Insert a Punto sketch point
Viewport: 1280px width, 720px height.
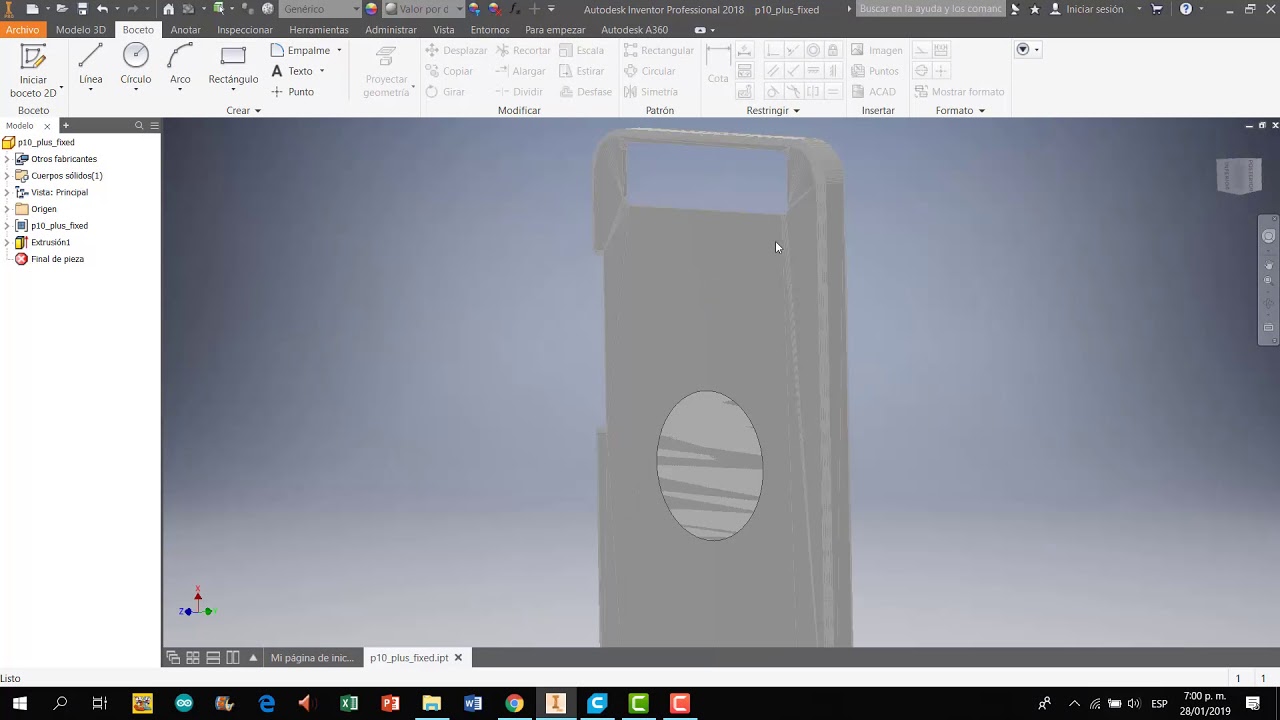(292, 92)
